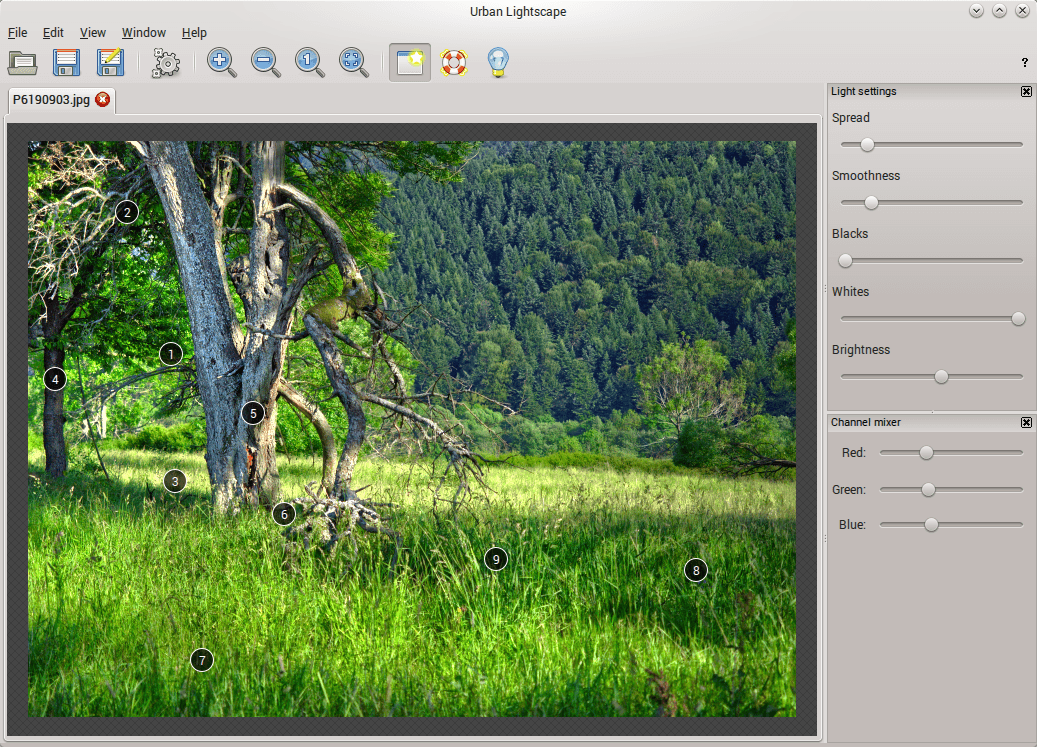
Task: Close the Light settings panel
Action: click(x=1026, y=91)
